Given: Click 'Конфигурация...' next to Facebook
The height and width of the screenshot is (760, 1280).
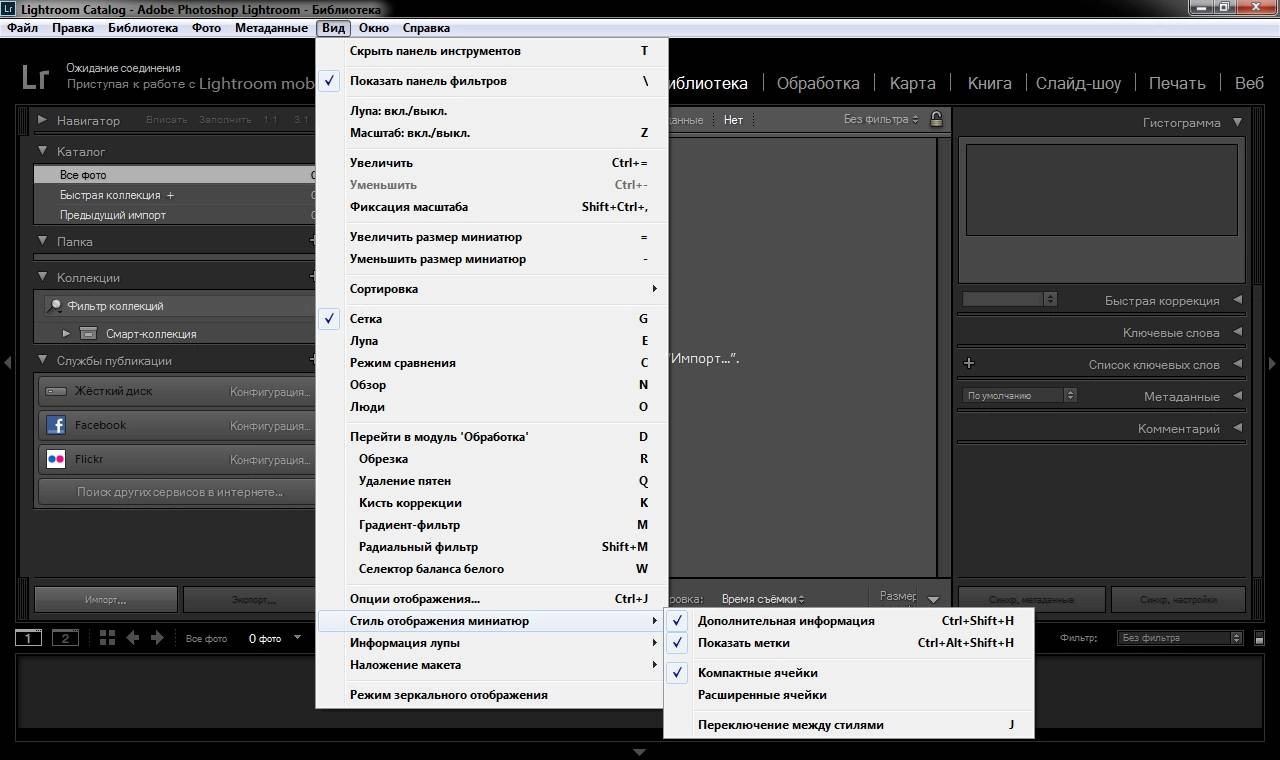Looking at the screenshot, I should (x=270, y=425).
